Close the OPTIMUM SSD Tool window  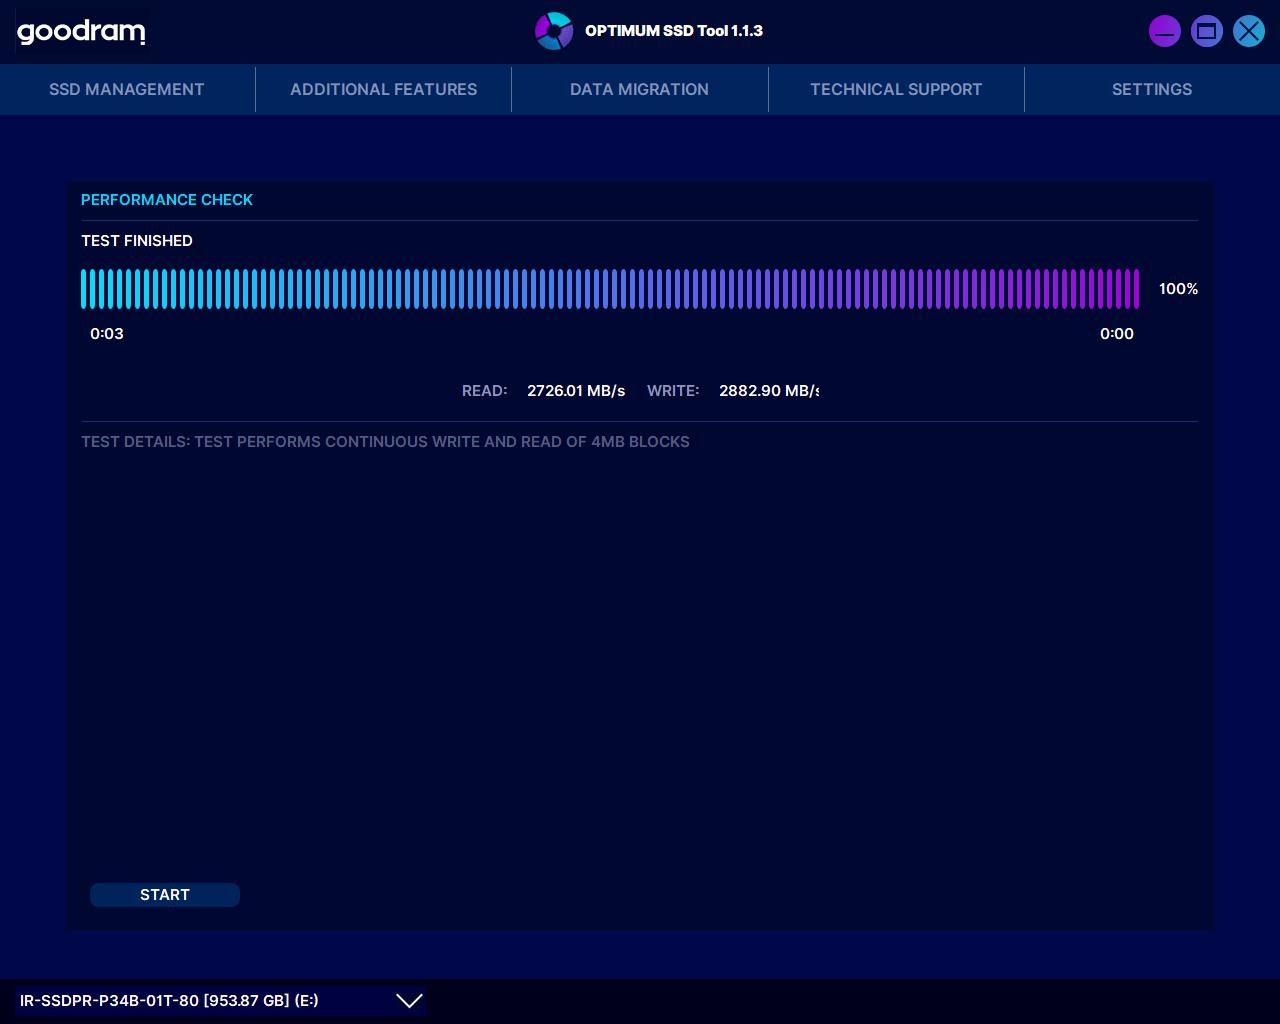(1249, 31)
